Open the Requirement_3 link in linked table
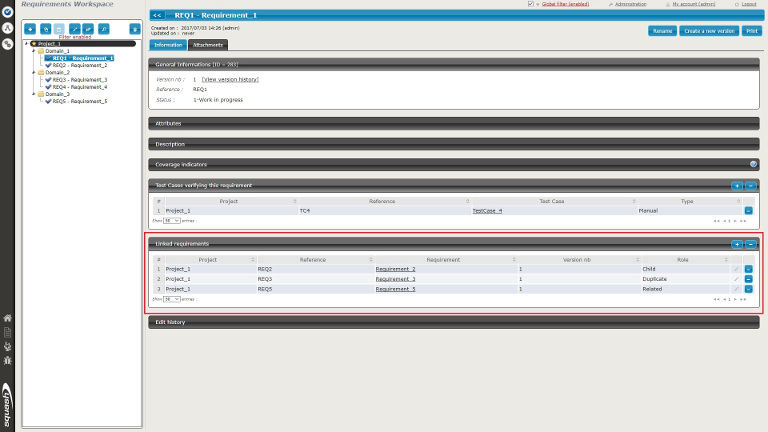Viewport: 768px width, 432px height. (395, 279)
